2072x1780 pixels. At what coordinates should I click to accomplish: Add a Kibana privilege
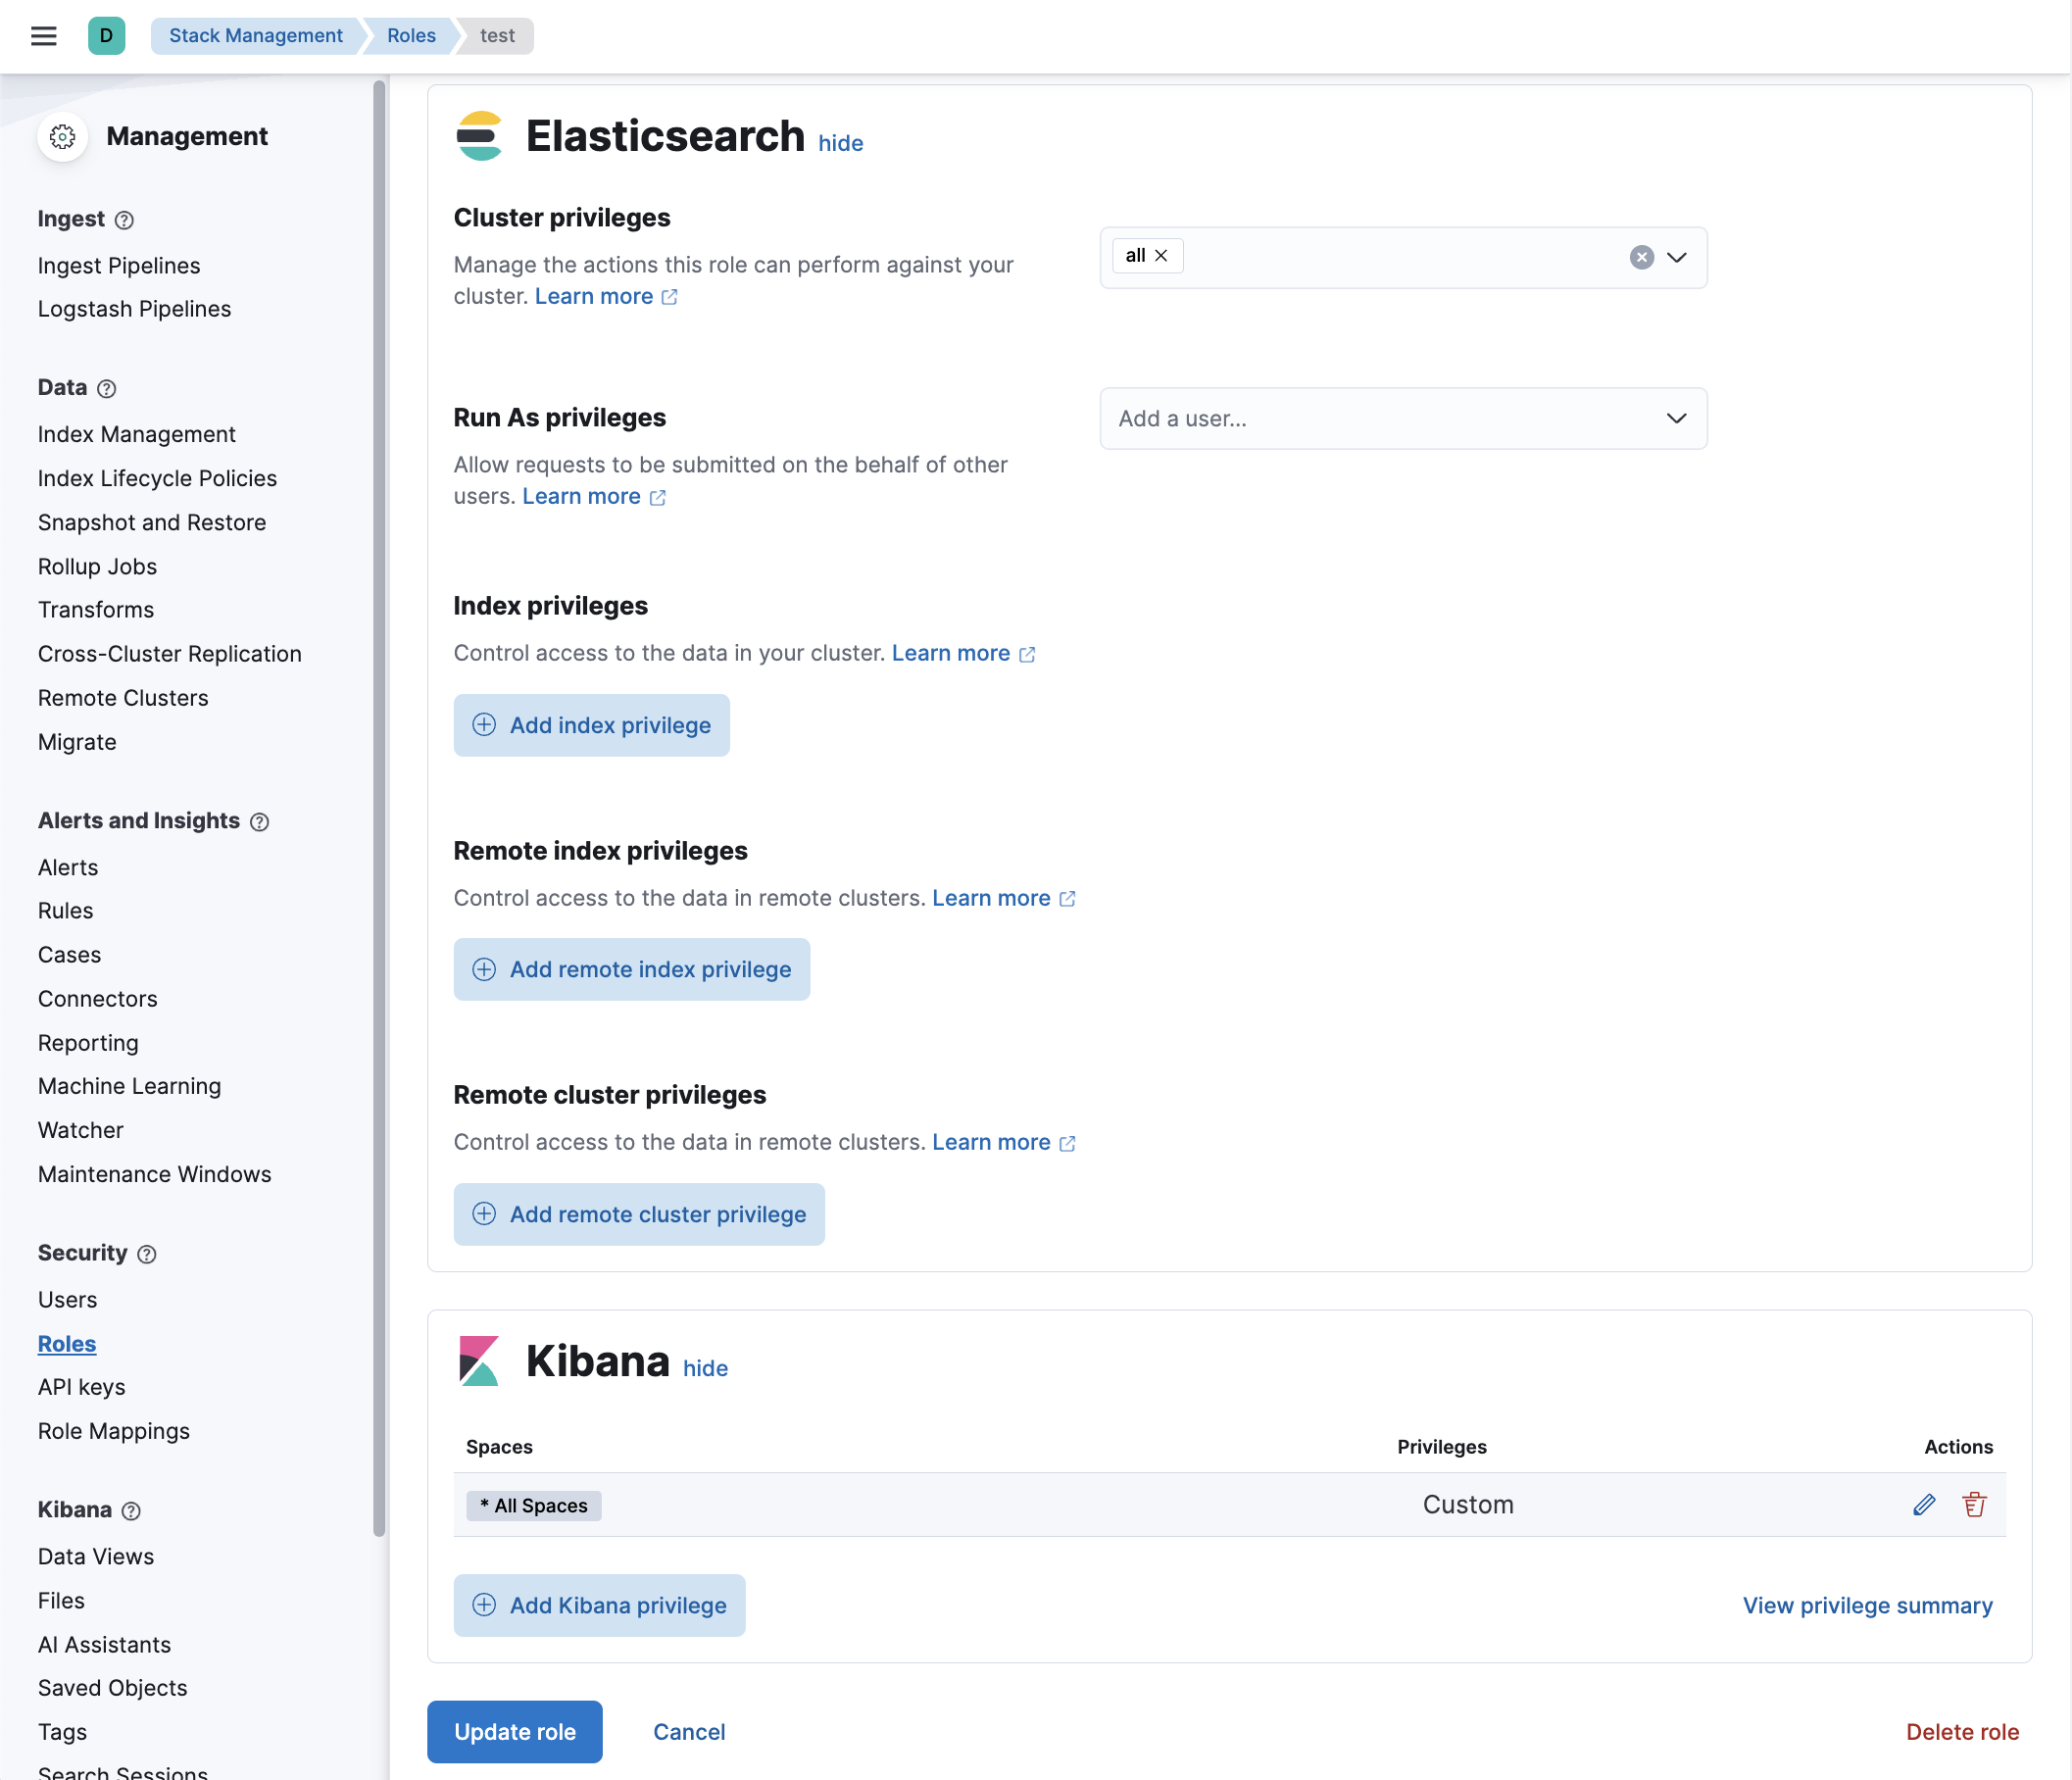(599, 1605)
